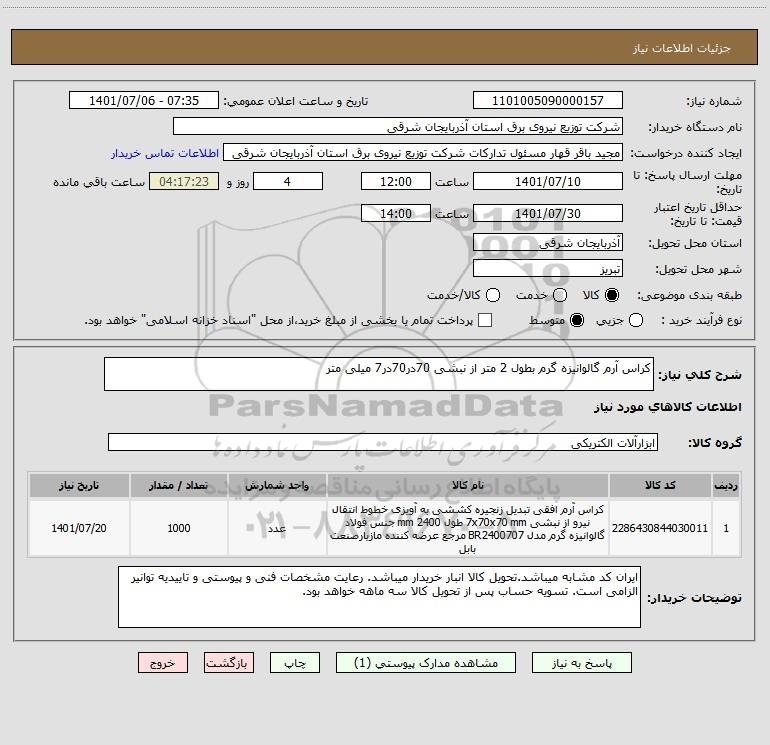
Task: Click the remaining time counter 04:17:23
Action: point(184,181)
